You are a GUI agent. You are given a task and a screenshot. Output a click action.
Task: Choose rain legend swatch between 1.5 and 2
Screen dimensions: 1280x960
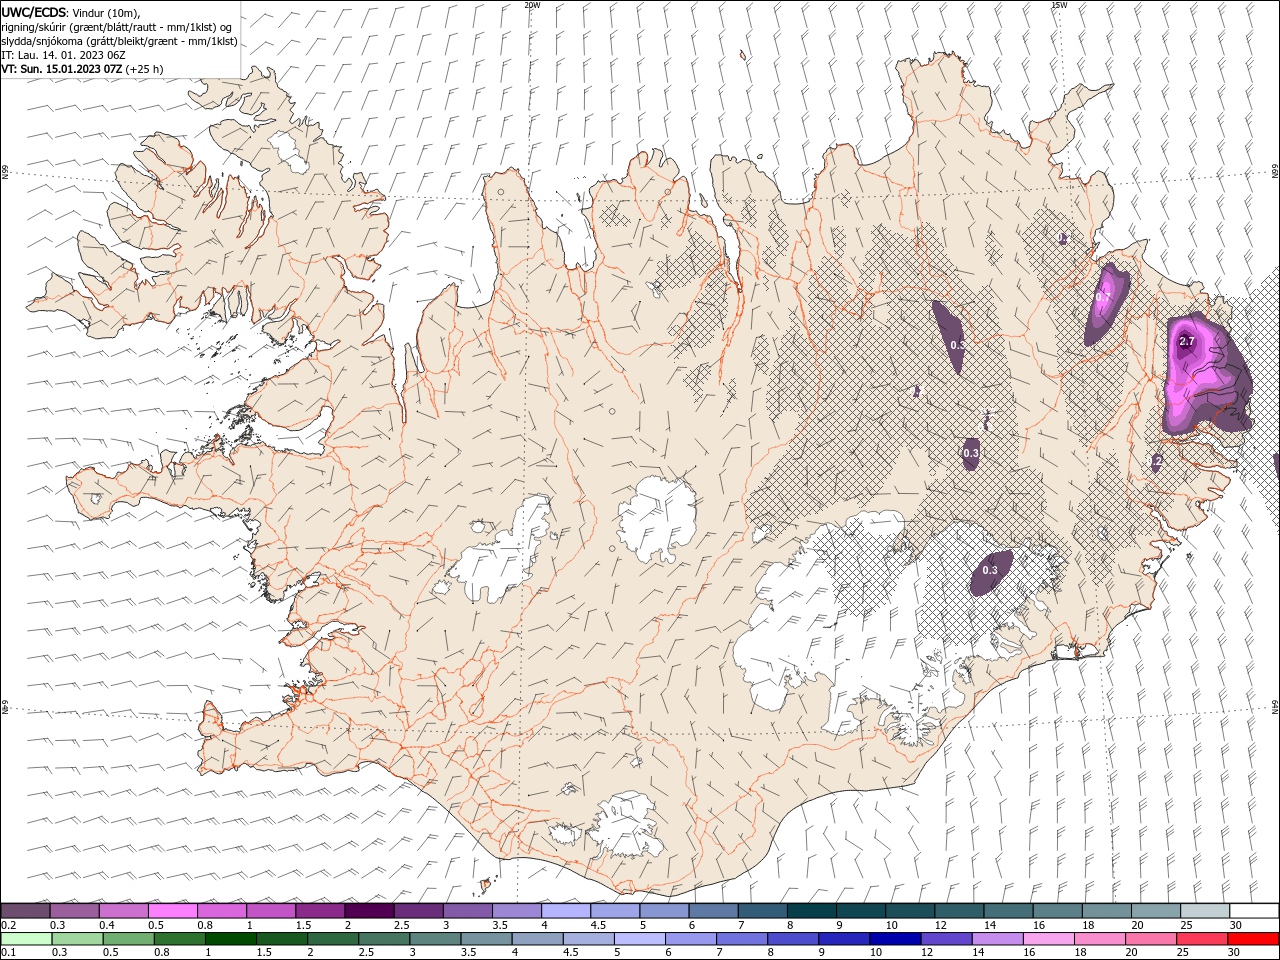(281, 939)
